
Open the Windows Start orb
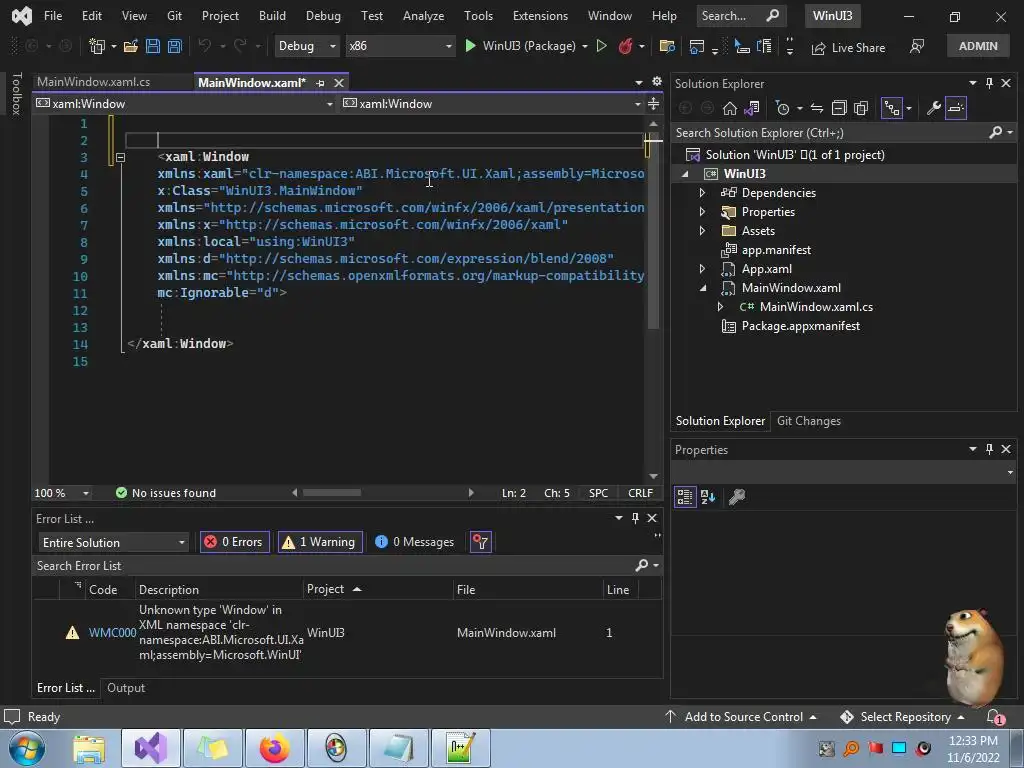click(27, 749)
